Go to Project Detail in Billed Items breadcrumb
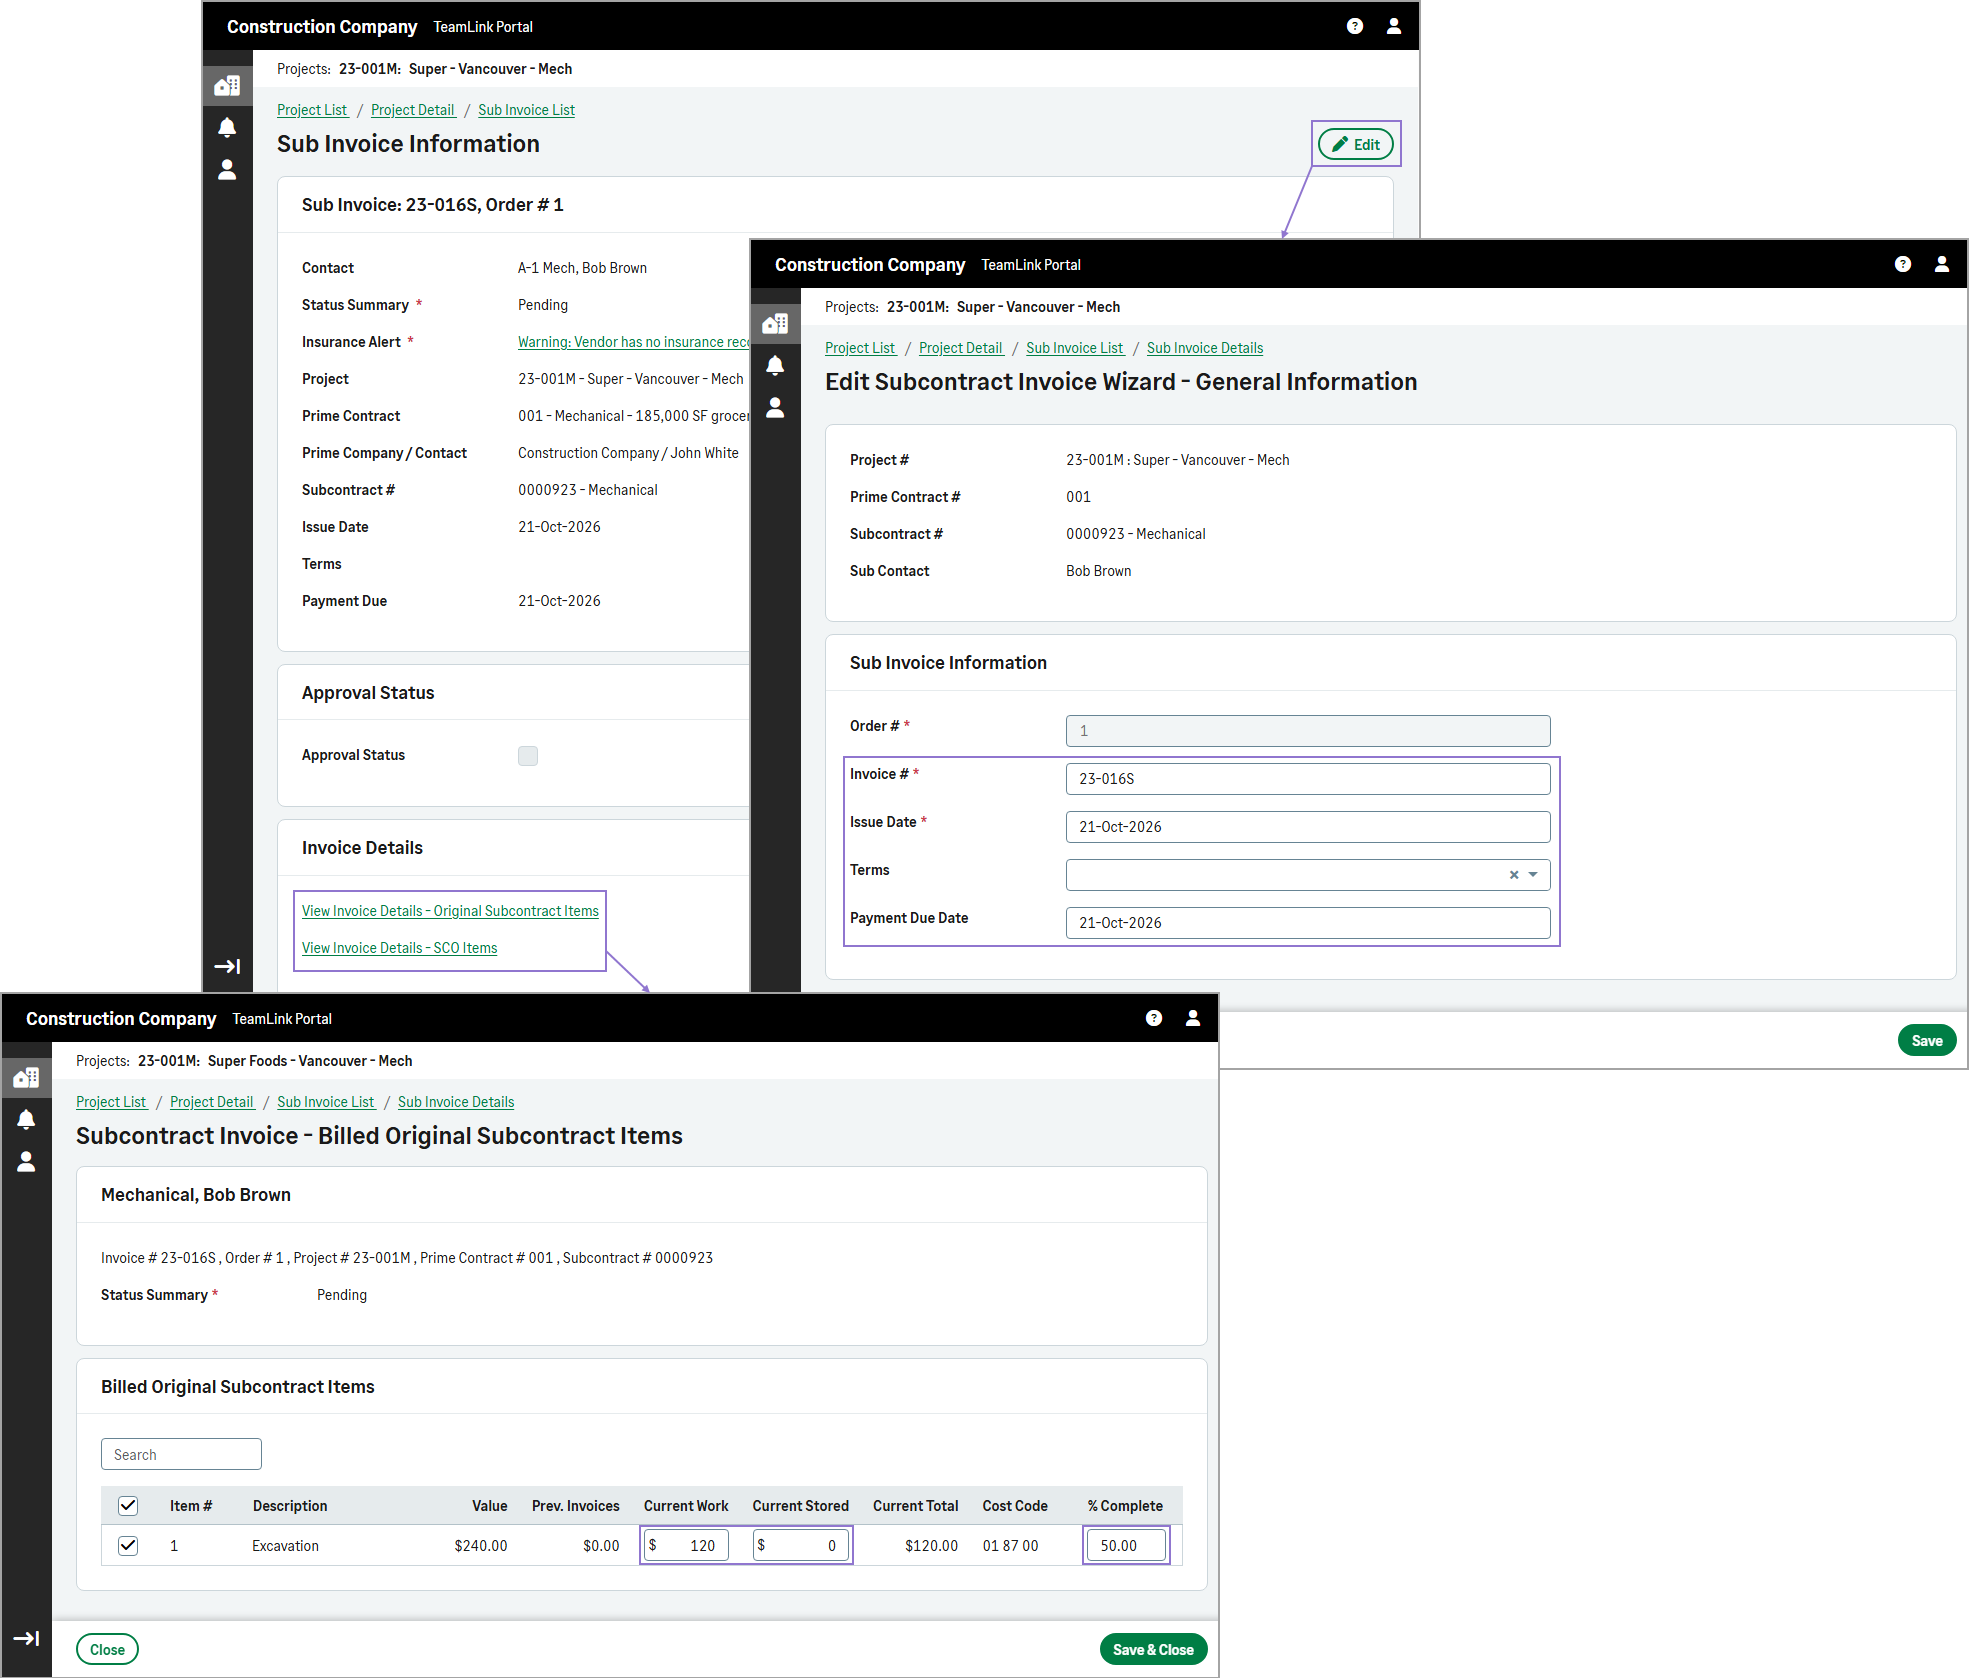 (211, 1102)
